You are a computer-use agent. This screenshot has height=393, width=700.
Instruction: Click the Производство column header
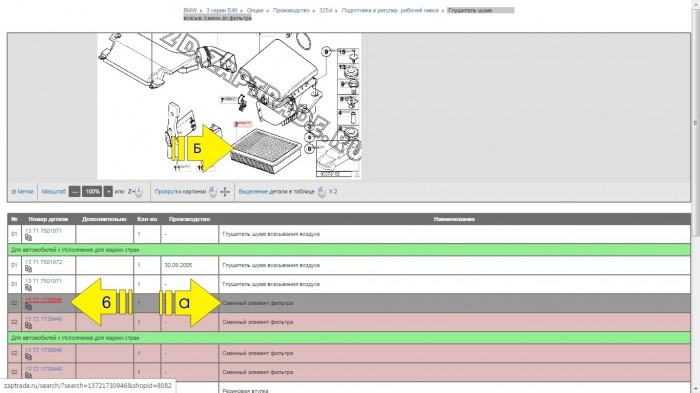pyautogui.click(x=189, y=219)
